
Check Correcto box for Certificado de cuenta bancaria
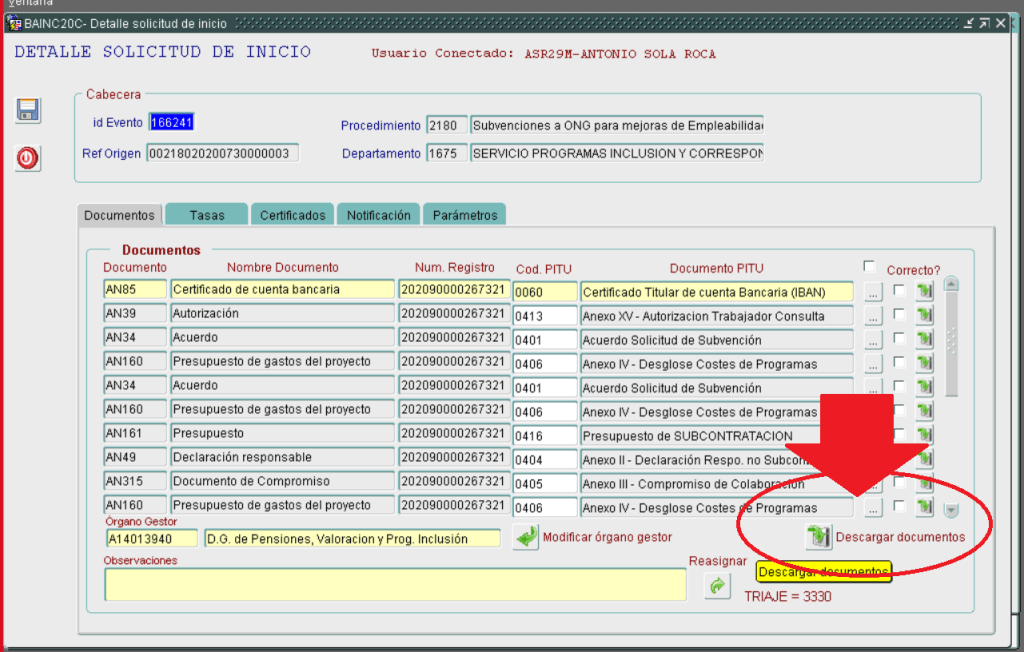pyautogui.click(x=900, y=290)
